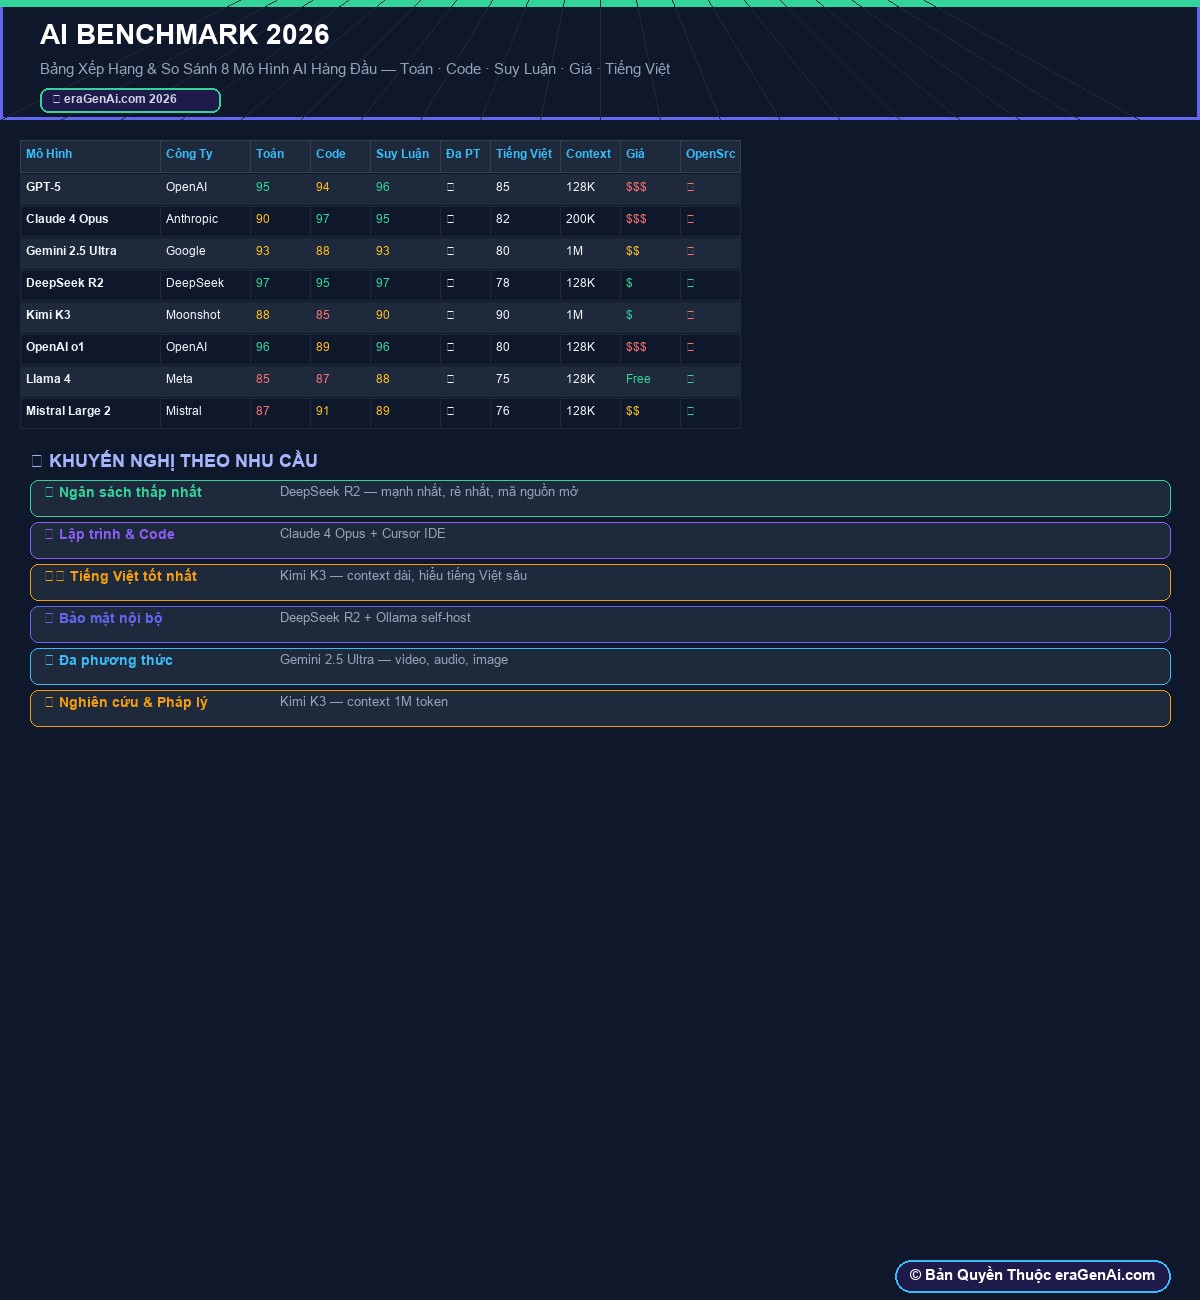Click the OpenSrc icon in GPT-5 row
This screenshot has height=1300, width=1200.
pyautogui.click(x=690, y=187)
